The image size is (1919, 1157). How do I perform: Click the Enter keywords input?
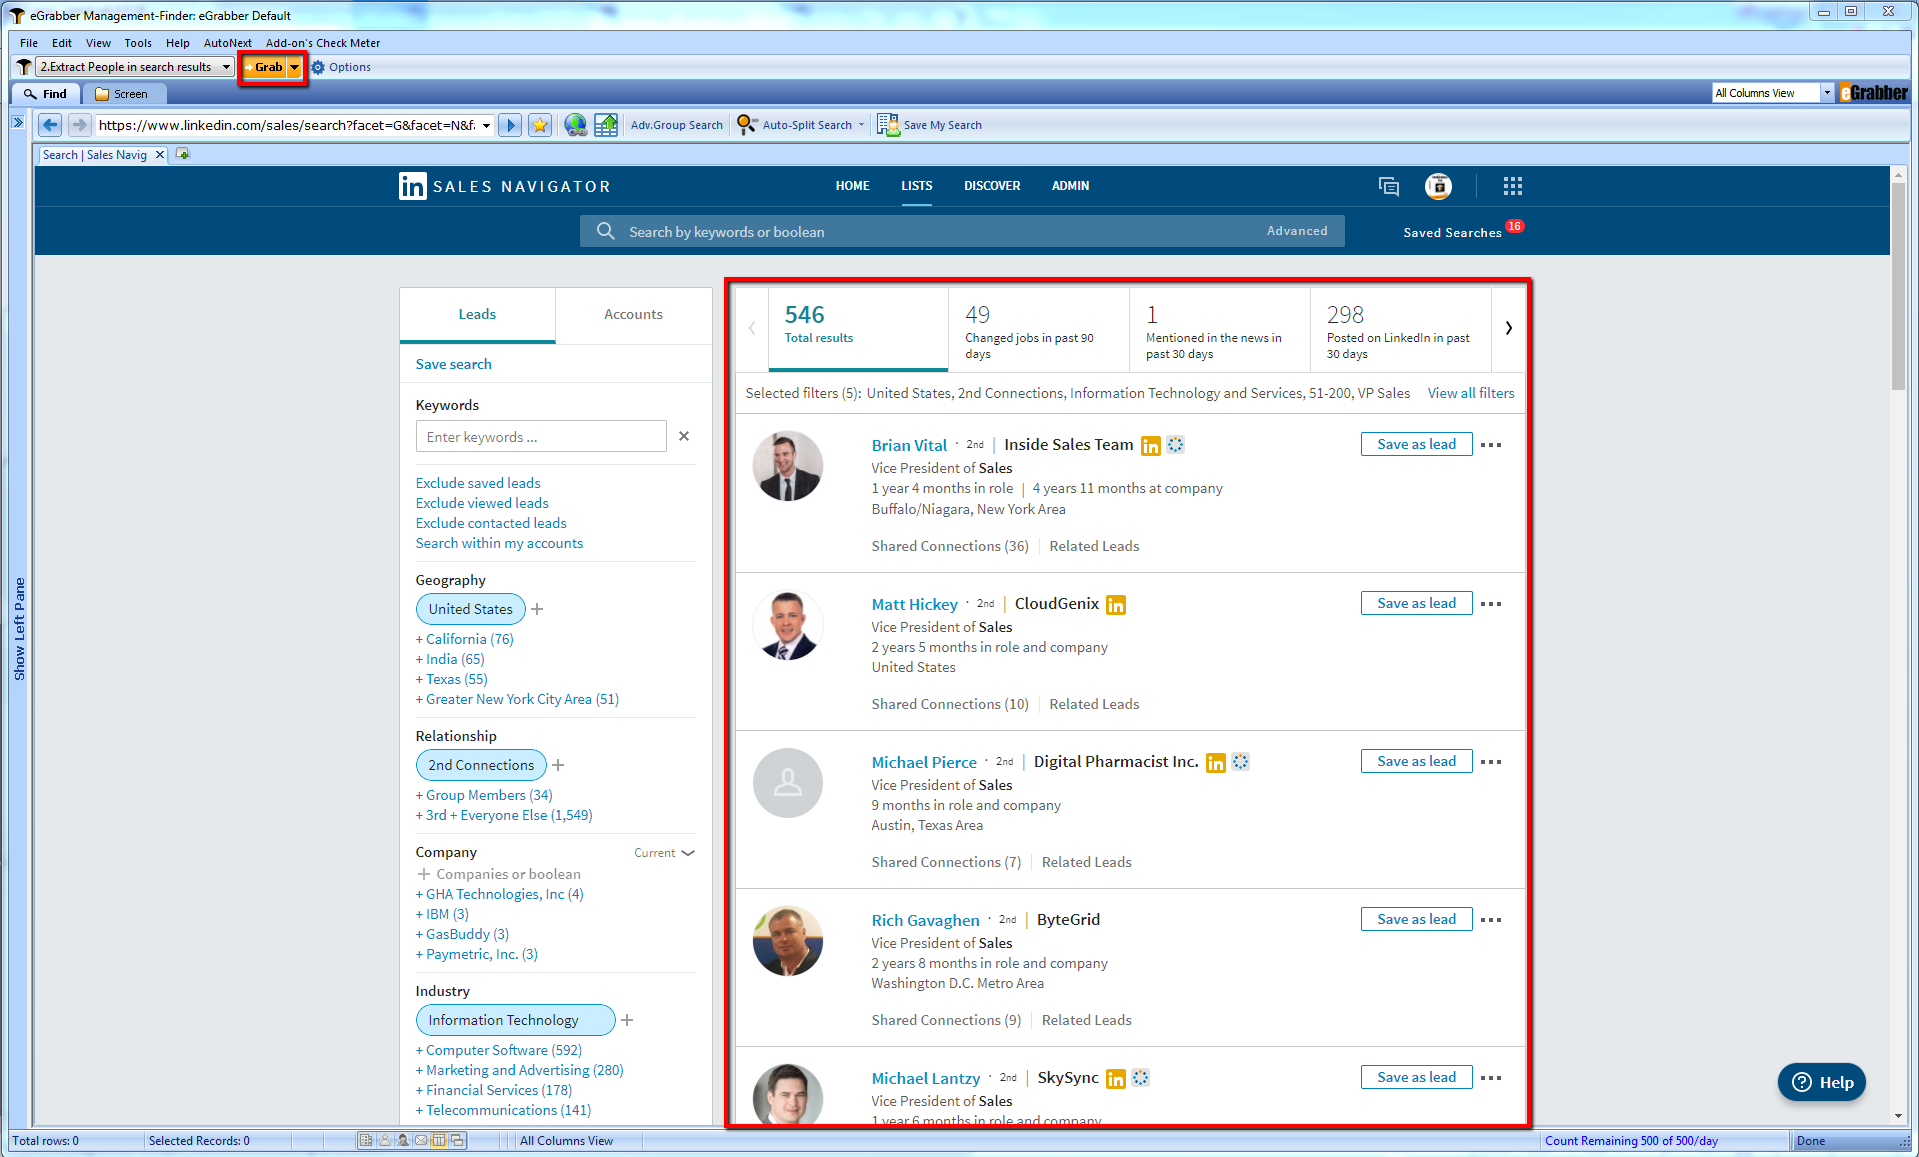(541, 437)
